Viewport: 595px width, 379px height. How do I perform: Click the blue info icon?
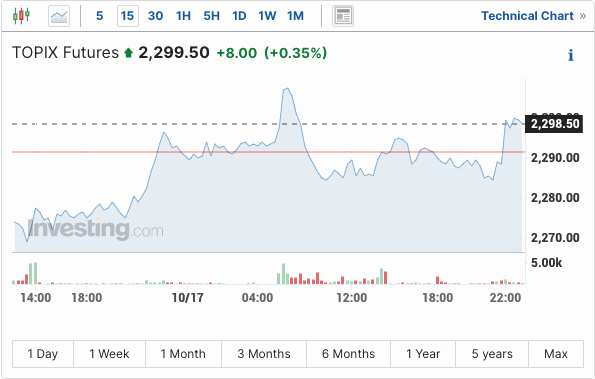click(x=571, y=55)
